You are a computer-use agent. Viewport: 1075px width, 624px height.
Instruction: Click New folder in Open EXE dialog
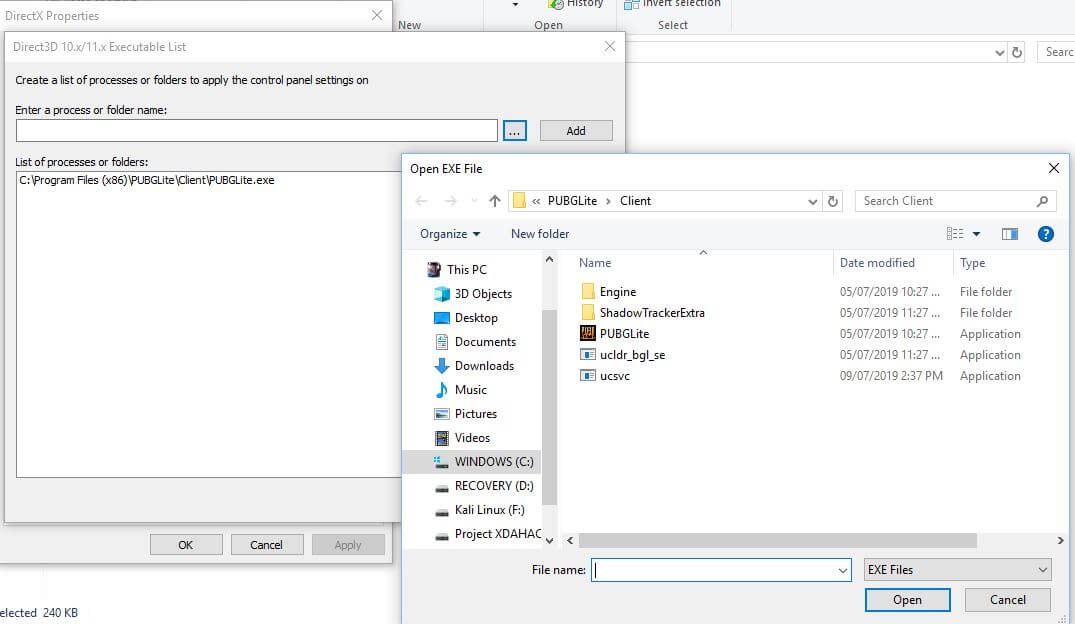[540, 234]
